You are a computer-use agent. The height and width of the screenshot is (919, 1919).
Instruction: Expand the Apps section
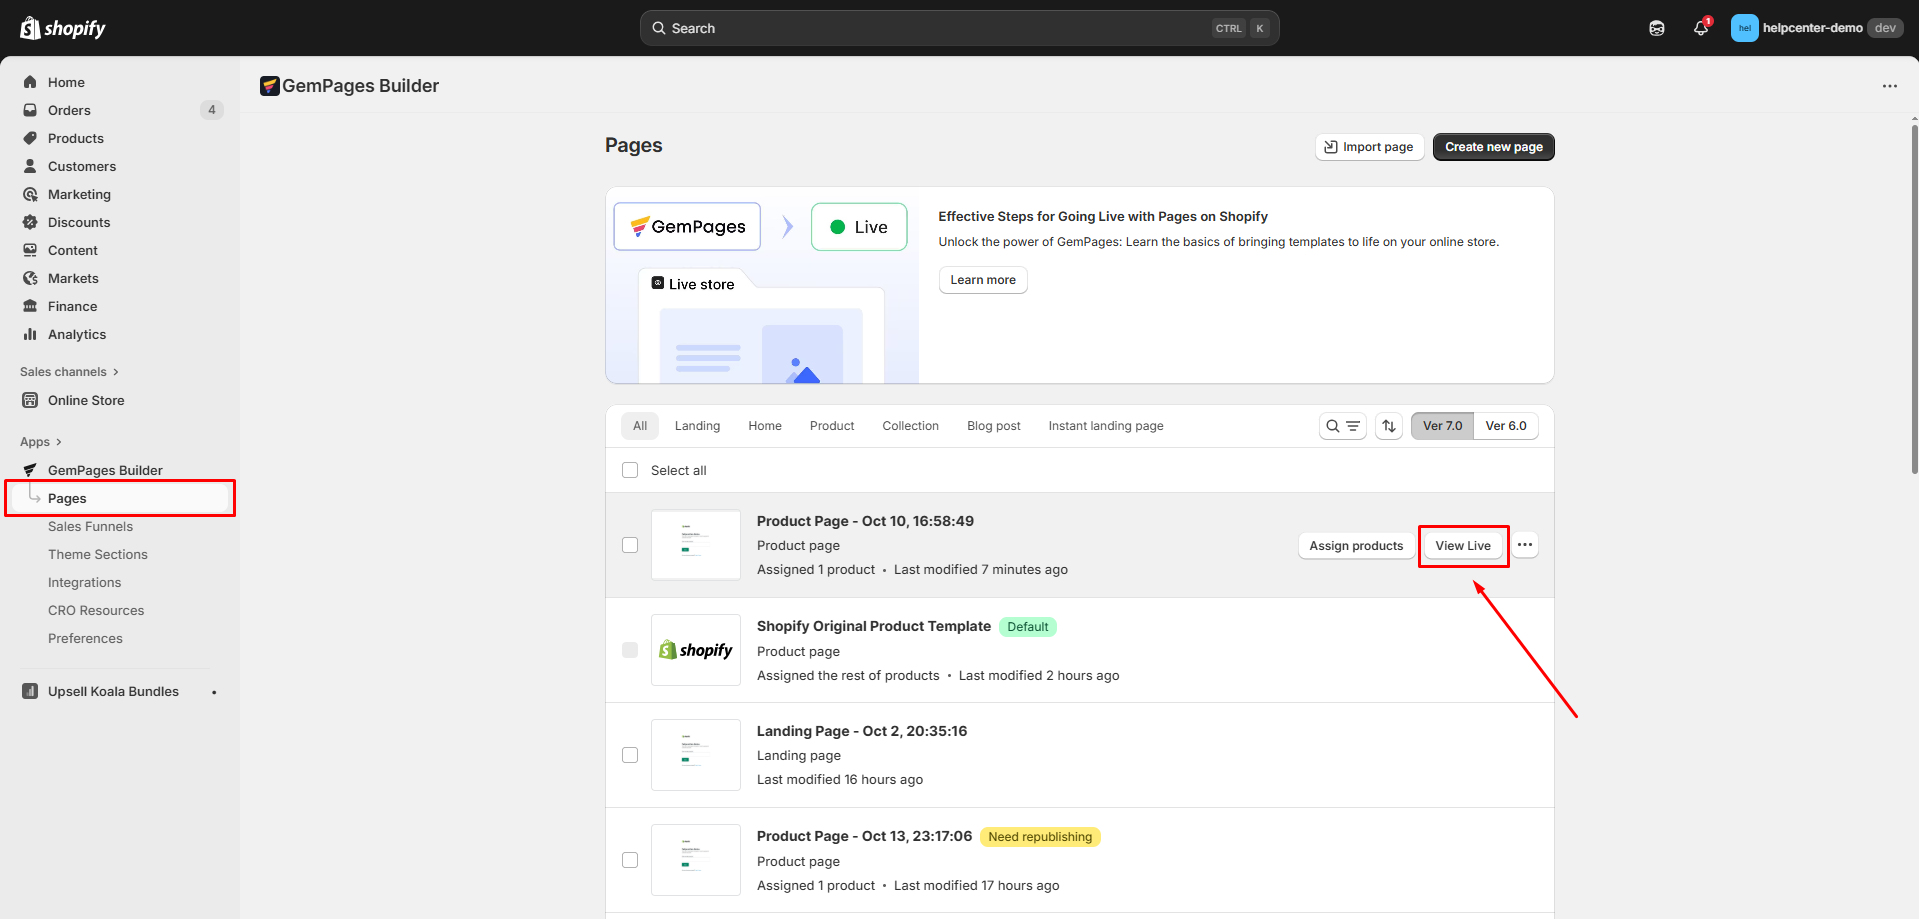41,442
